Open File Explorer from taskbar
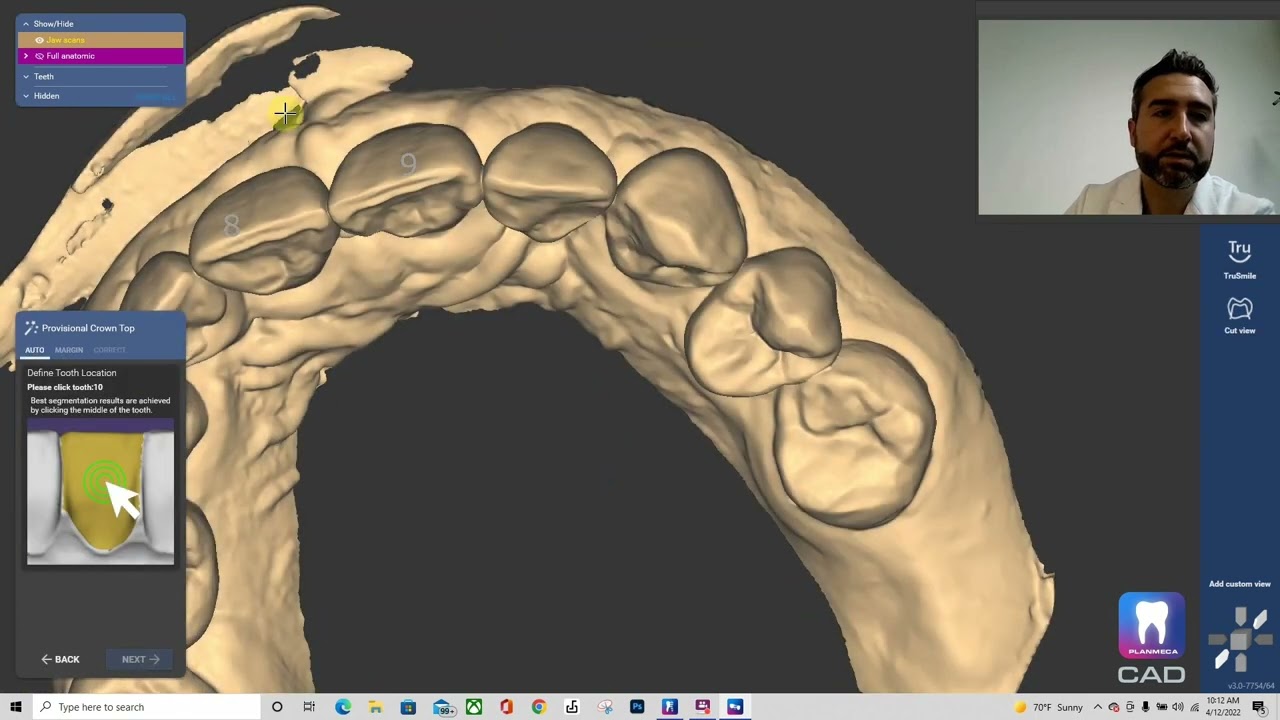The width and height of the screenshot is (1280, 720). 375,707
